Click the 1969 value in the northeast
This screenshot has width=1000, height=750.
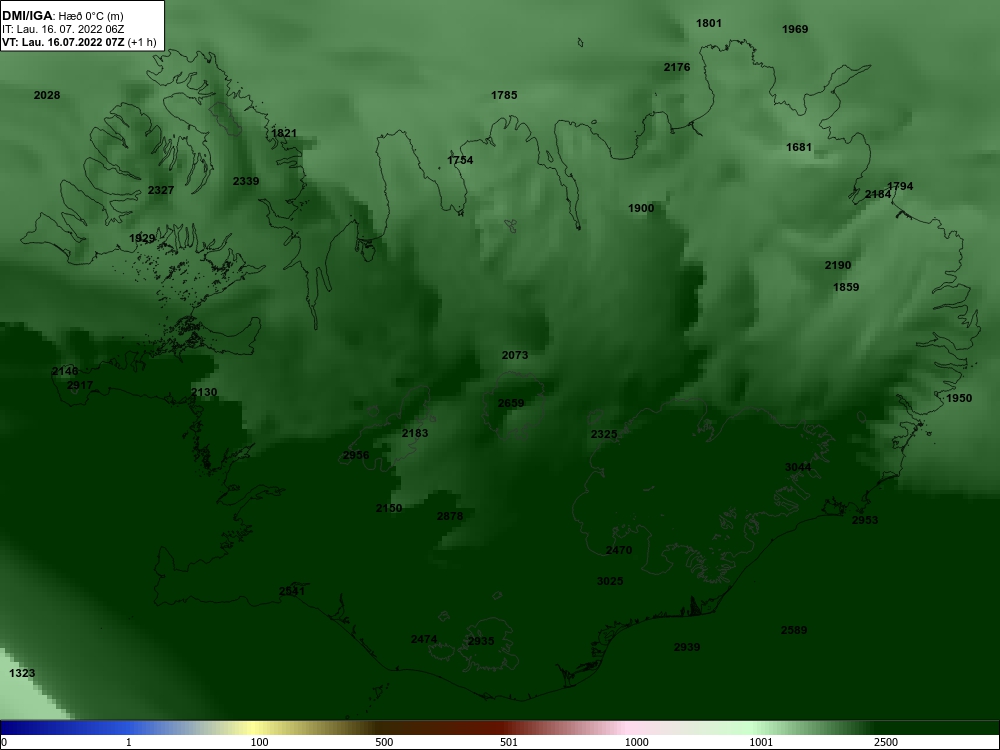(795, 29)
